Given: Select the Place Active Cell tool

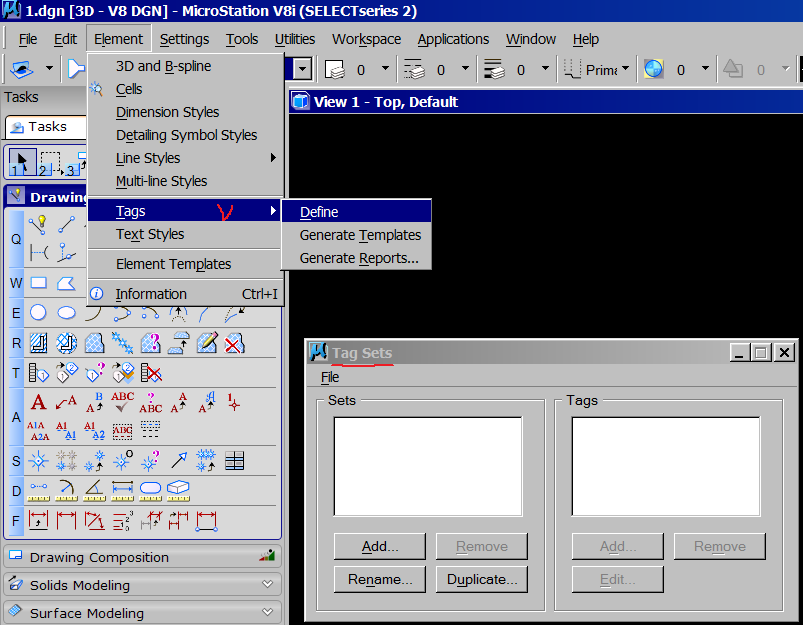Looking at the screenshot, I should pyautogui.click(x=39, y=461).
